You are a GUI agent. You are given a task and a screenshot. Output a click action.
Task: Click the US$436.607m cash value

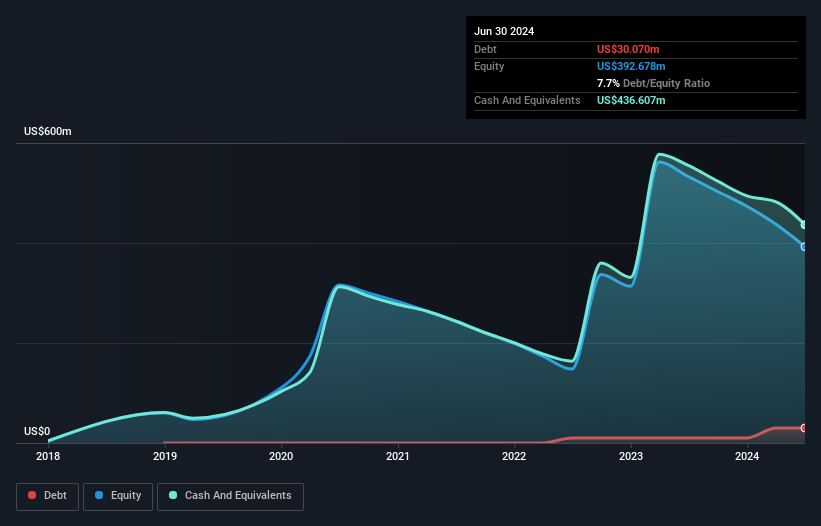pyautogui.click(x=631, y=100)
